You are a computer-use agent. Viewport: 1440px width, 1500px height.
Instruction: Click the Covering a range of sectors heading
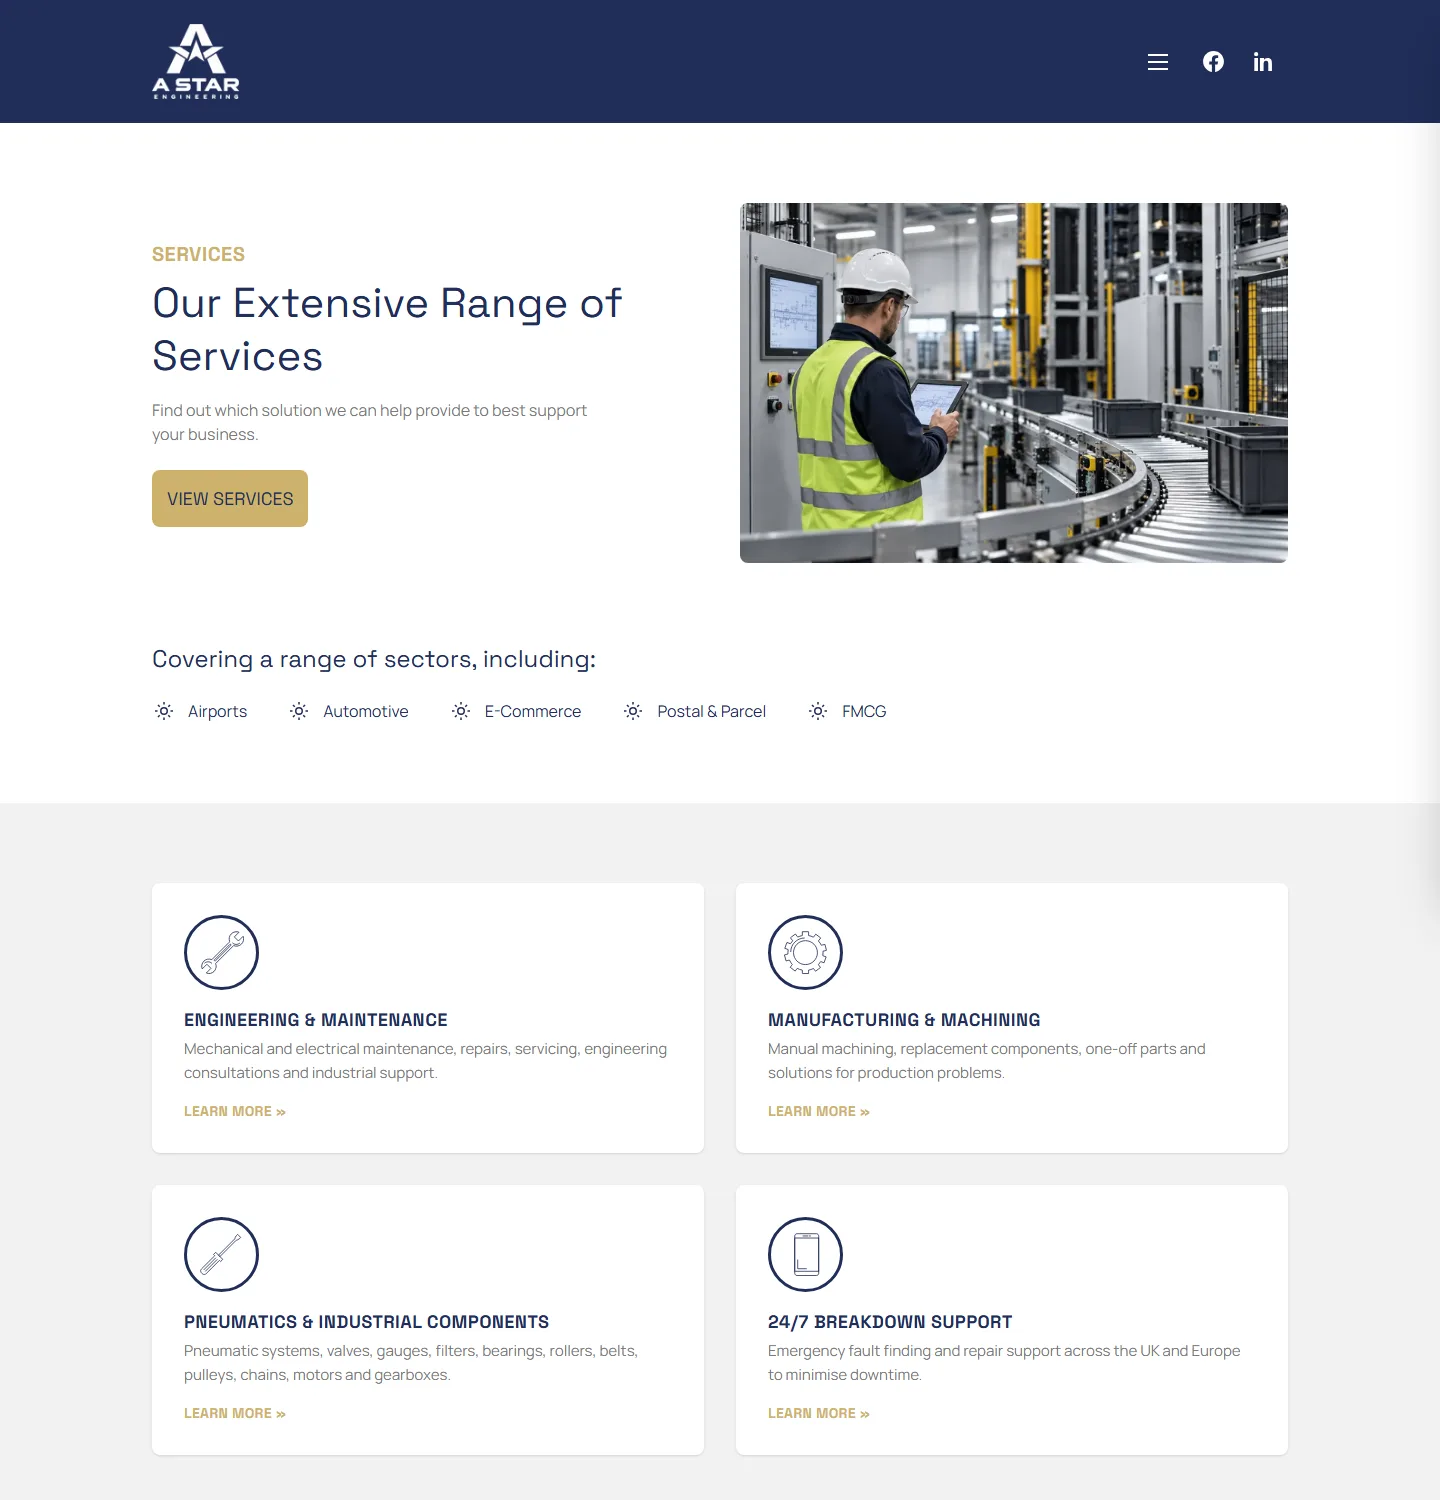(374, 659)
